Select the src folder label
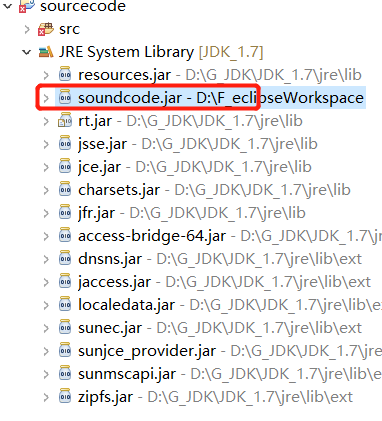Image resolution: width=382 pixels, height=421 pixels. point(69,29)
